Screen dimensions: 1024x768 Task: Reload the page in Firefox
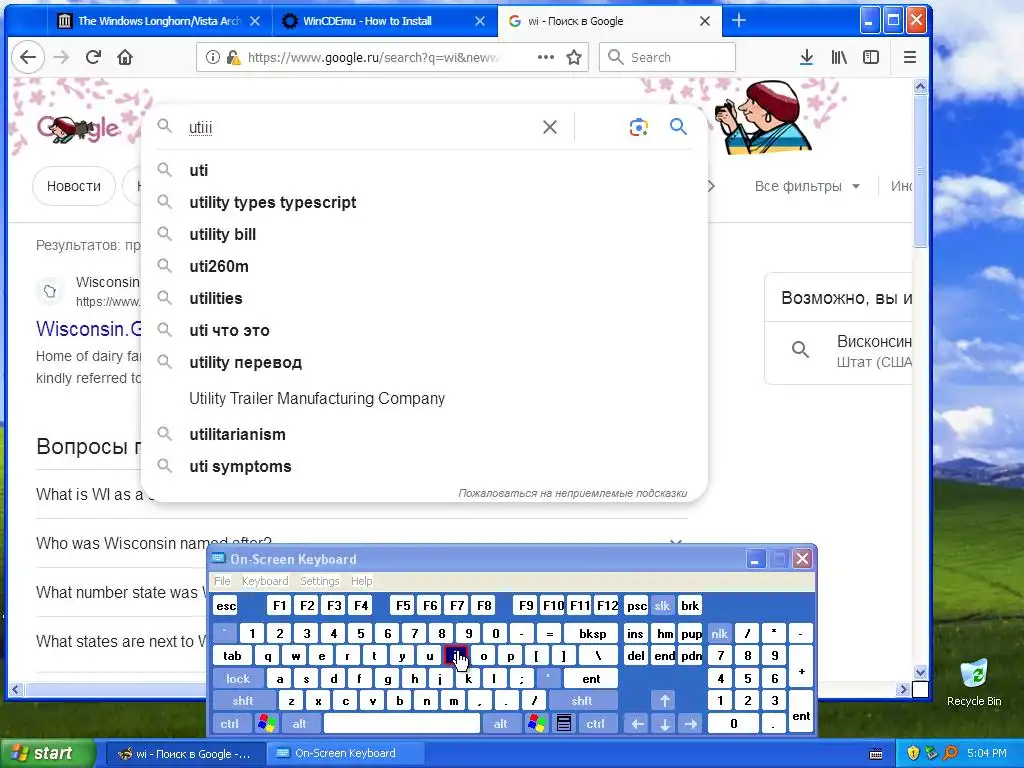[93, 57]
